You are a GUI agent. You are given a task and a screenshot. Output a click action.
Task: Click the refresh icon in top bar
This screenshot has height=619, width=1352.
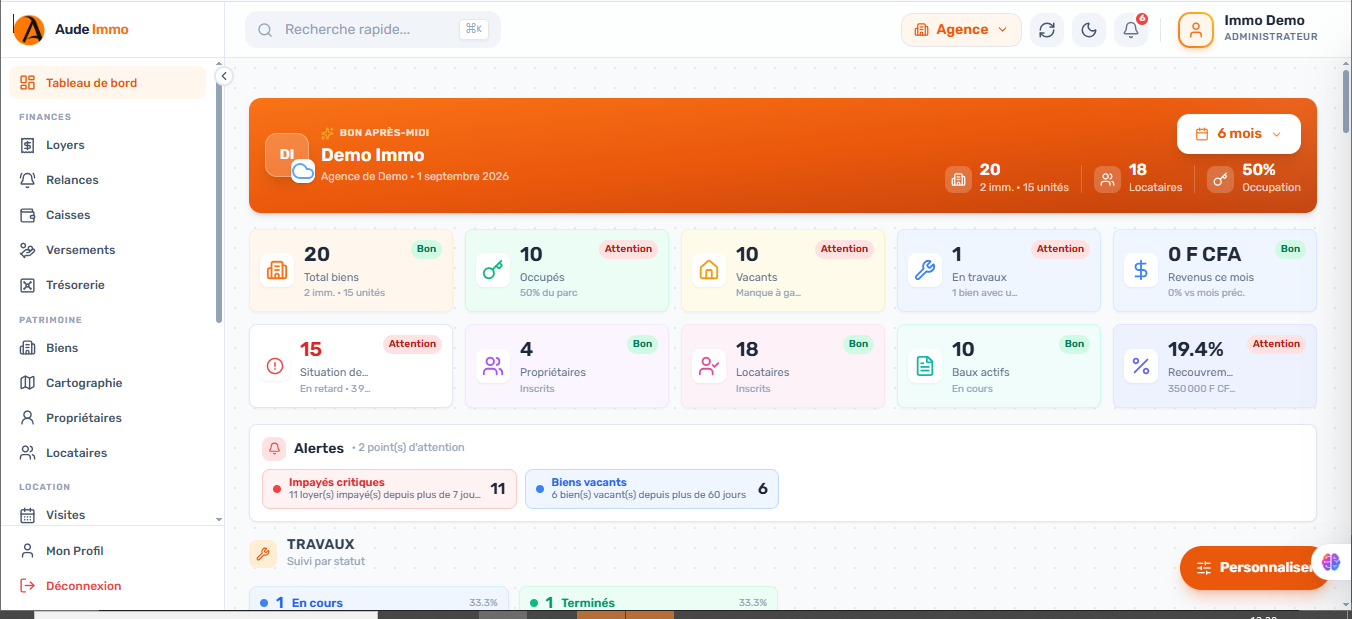tap(1047, 30)
